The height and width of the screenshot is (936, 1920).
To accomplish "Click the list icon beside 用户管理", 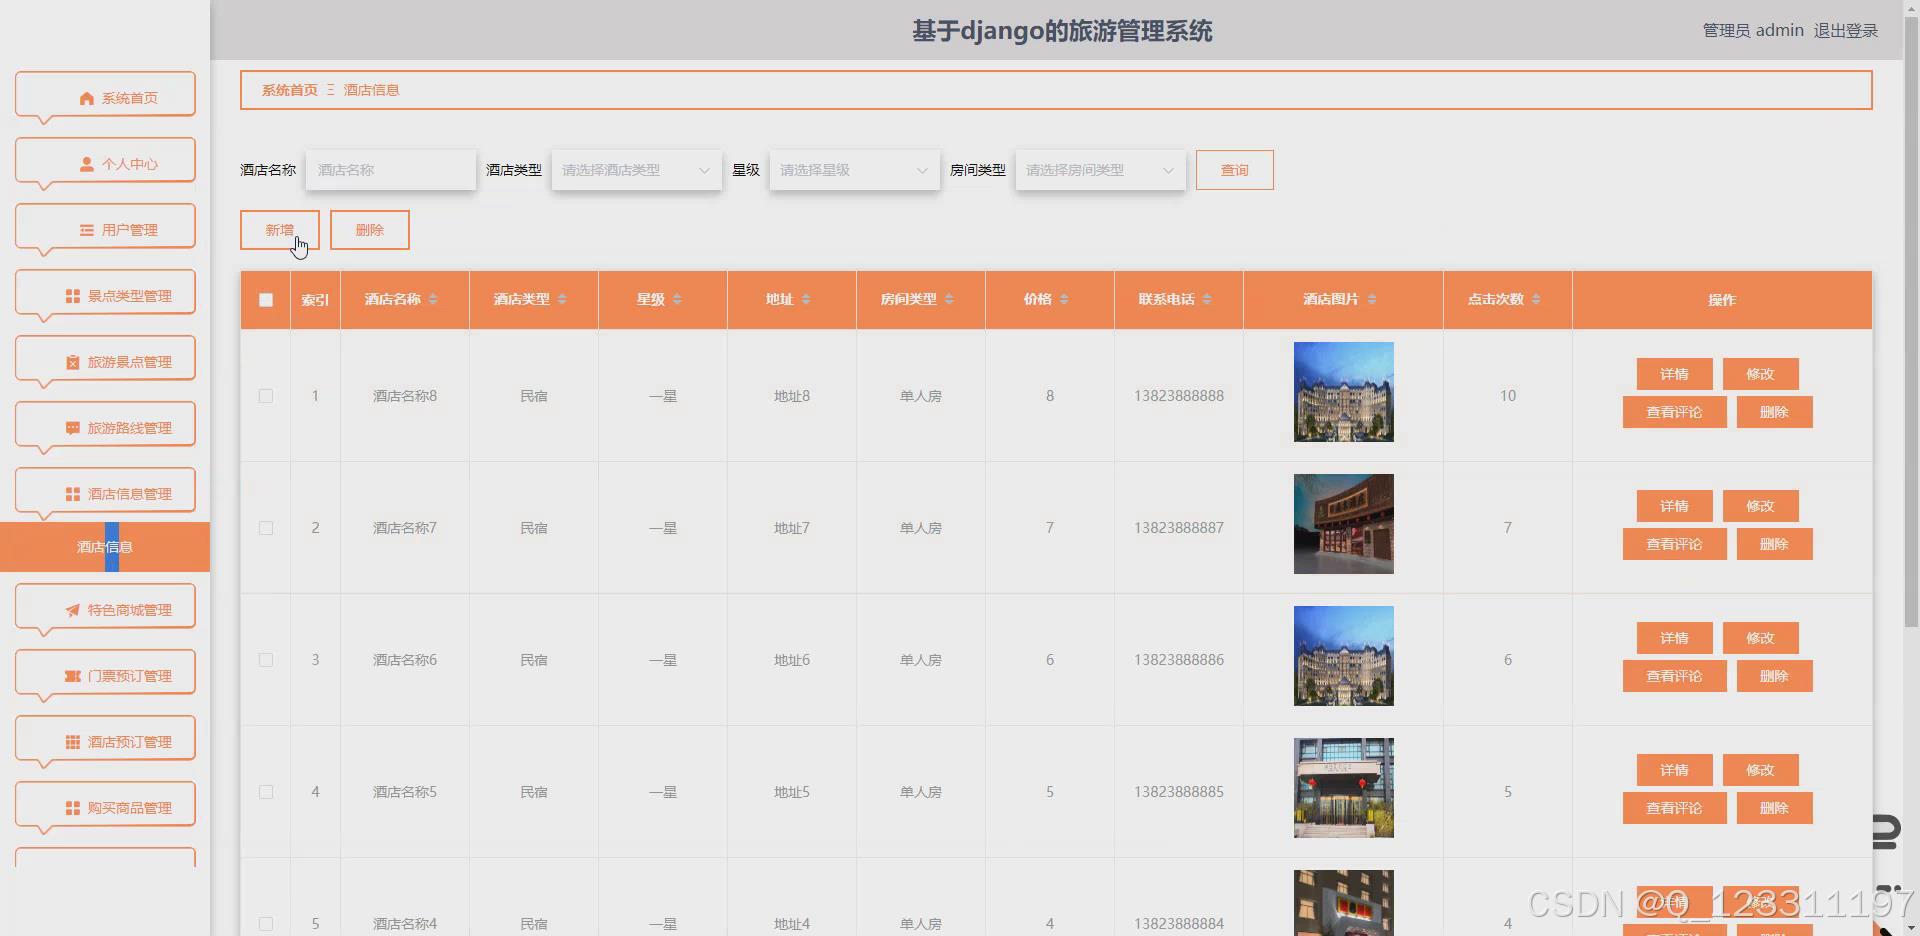I will 87,230.
